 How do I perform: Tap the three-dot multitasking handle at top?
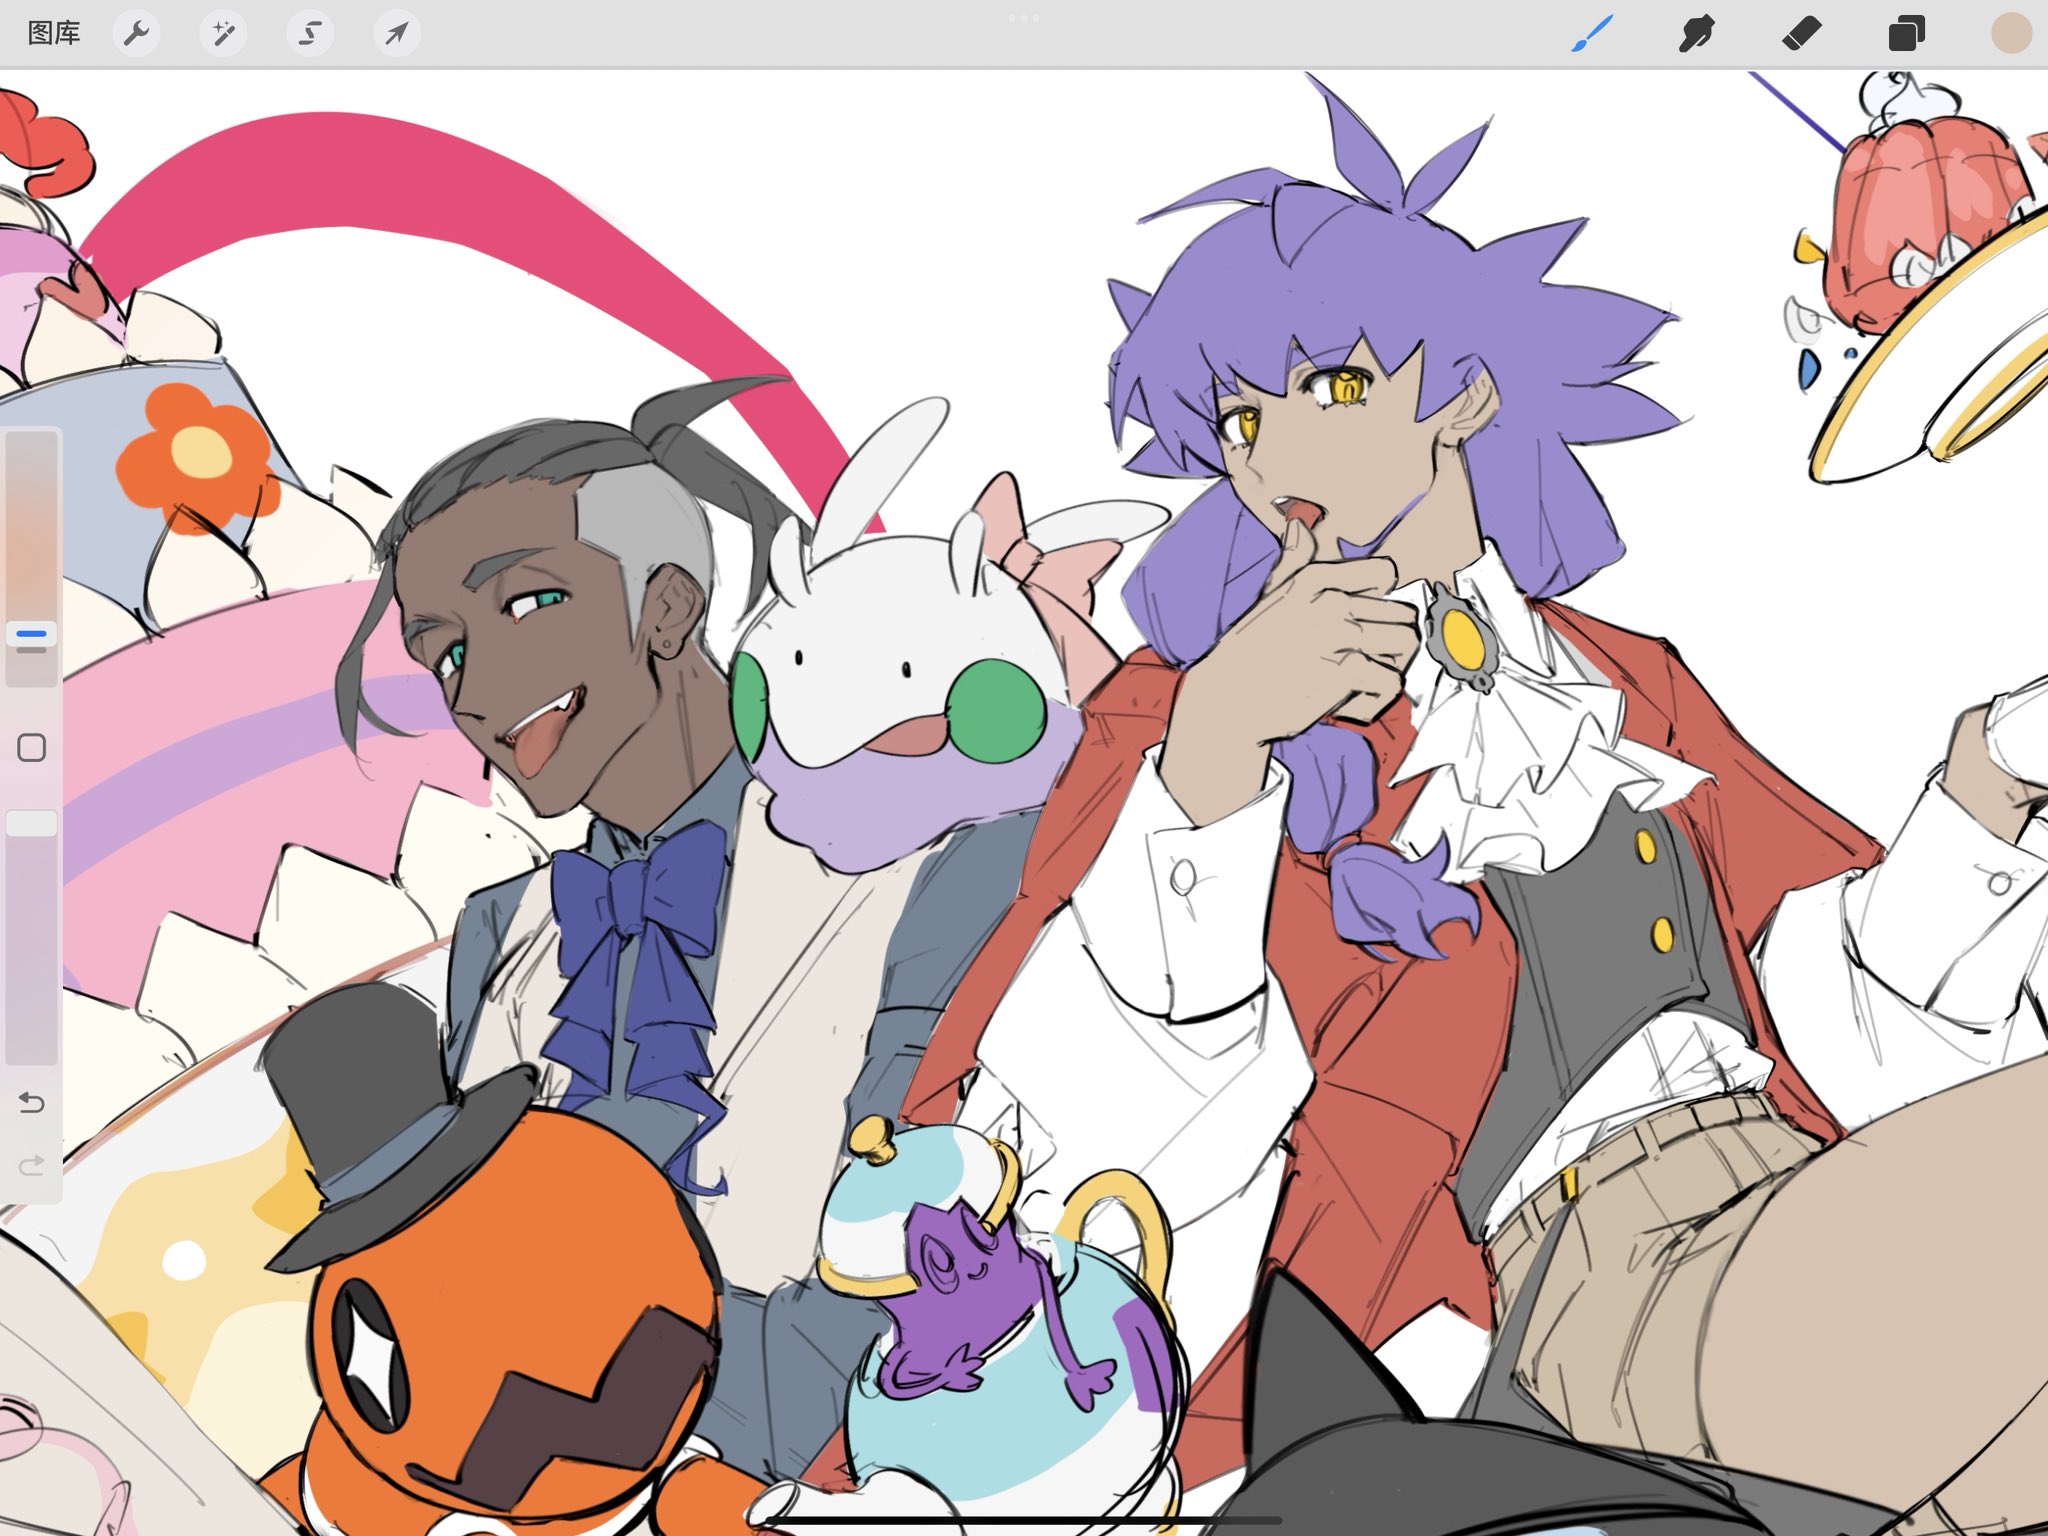1024,17
